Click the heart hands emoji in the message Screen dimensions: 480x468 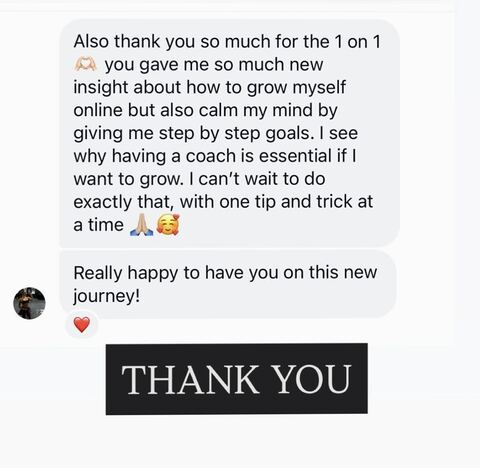(85, 64)
